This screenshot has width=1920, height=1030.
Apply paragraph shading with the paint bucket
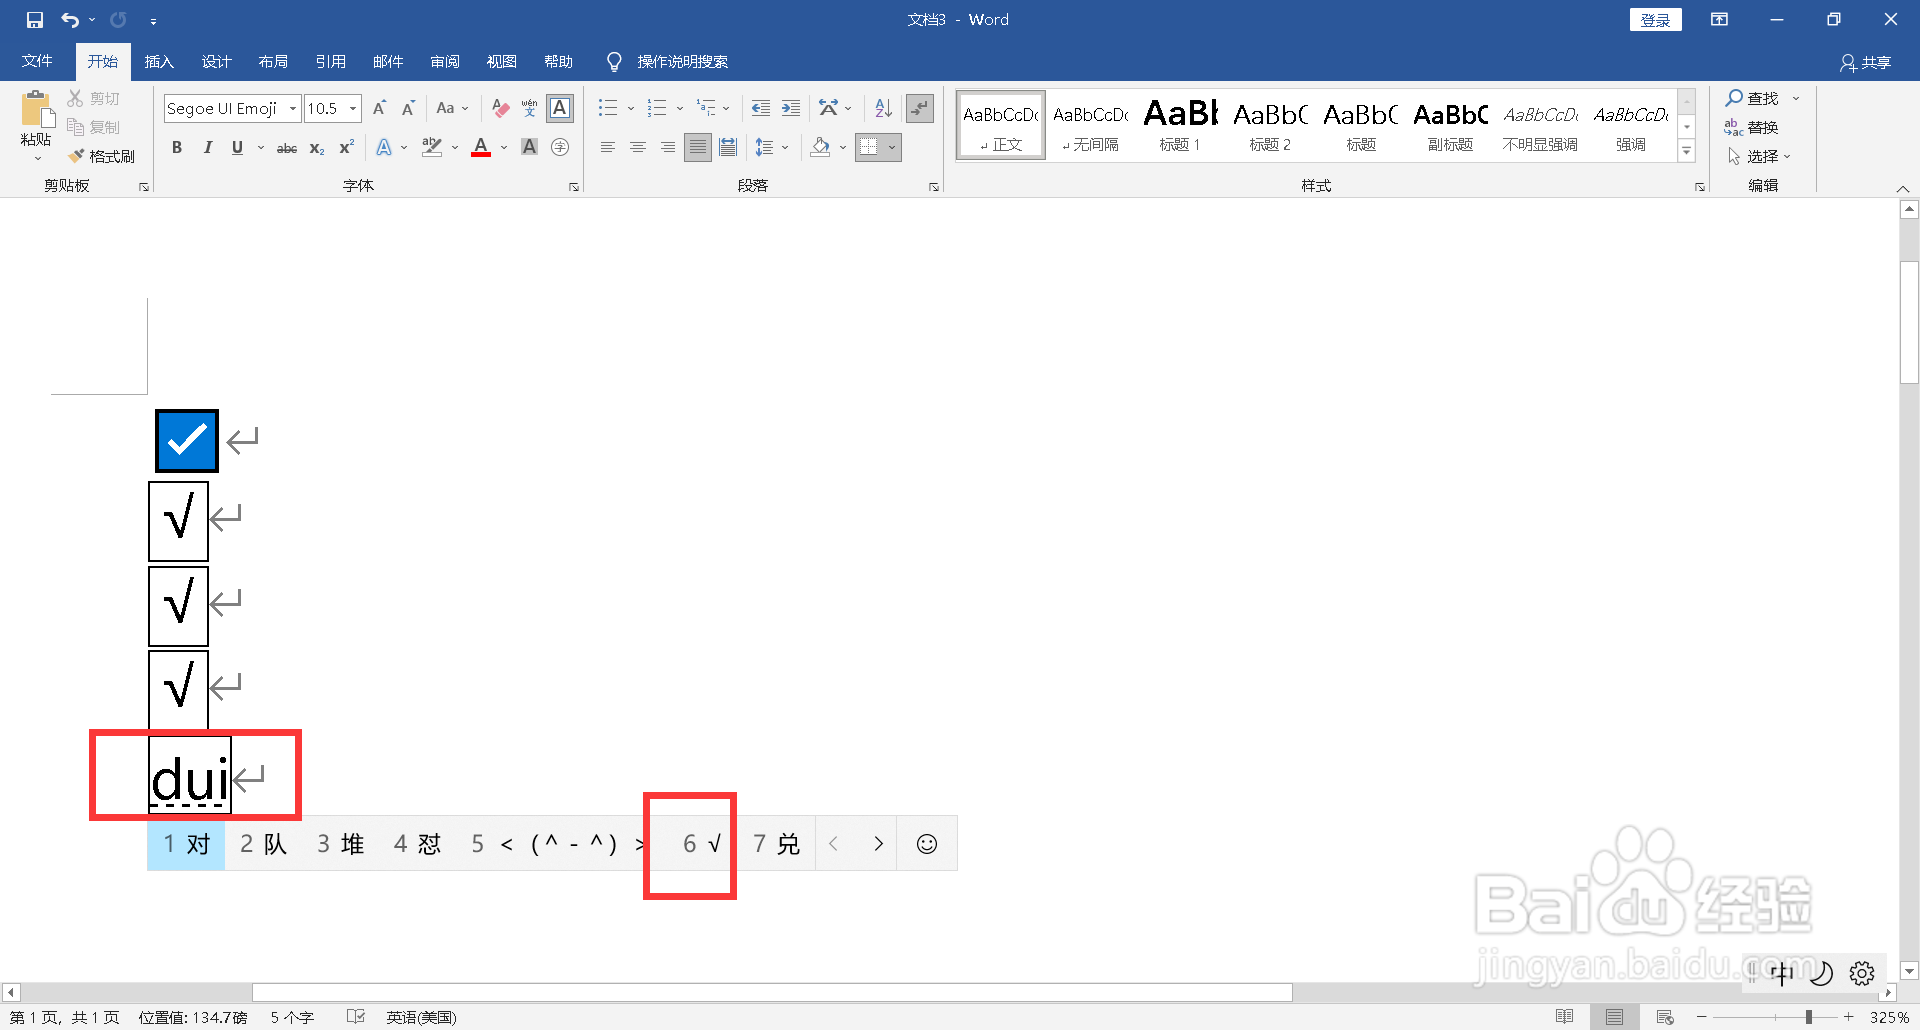(820, 147)
